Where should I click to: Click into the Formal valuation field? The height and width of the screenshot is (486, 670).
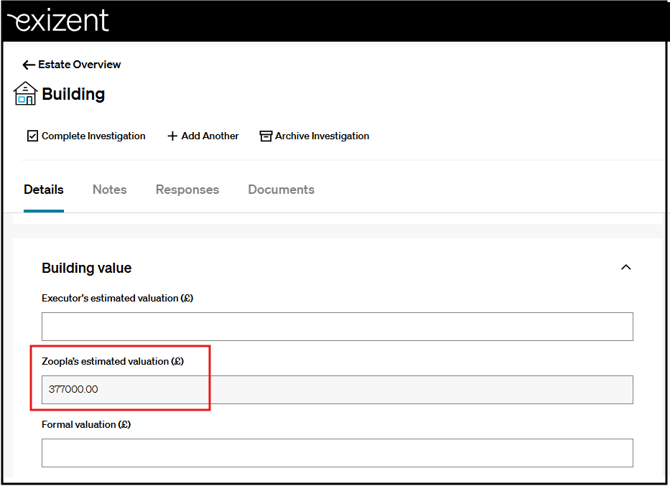tap(337, 452)
